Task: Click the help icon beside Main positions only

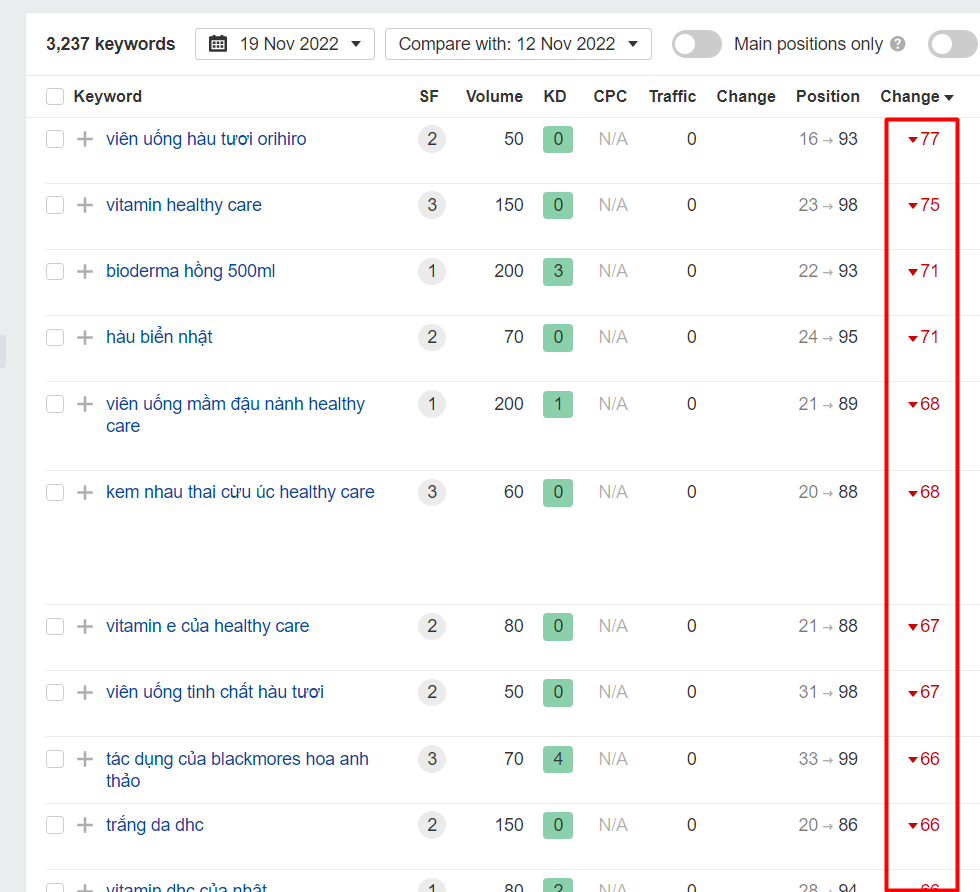Action: click(898, 44)
